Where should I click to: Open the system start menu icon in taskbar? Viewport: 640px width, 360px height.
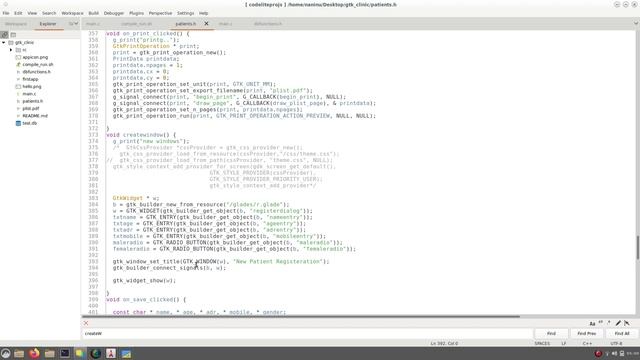[x=6, y=353]
